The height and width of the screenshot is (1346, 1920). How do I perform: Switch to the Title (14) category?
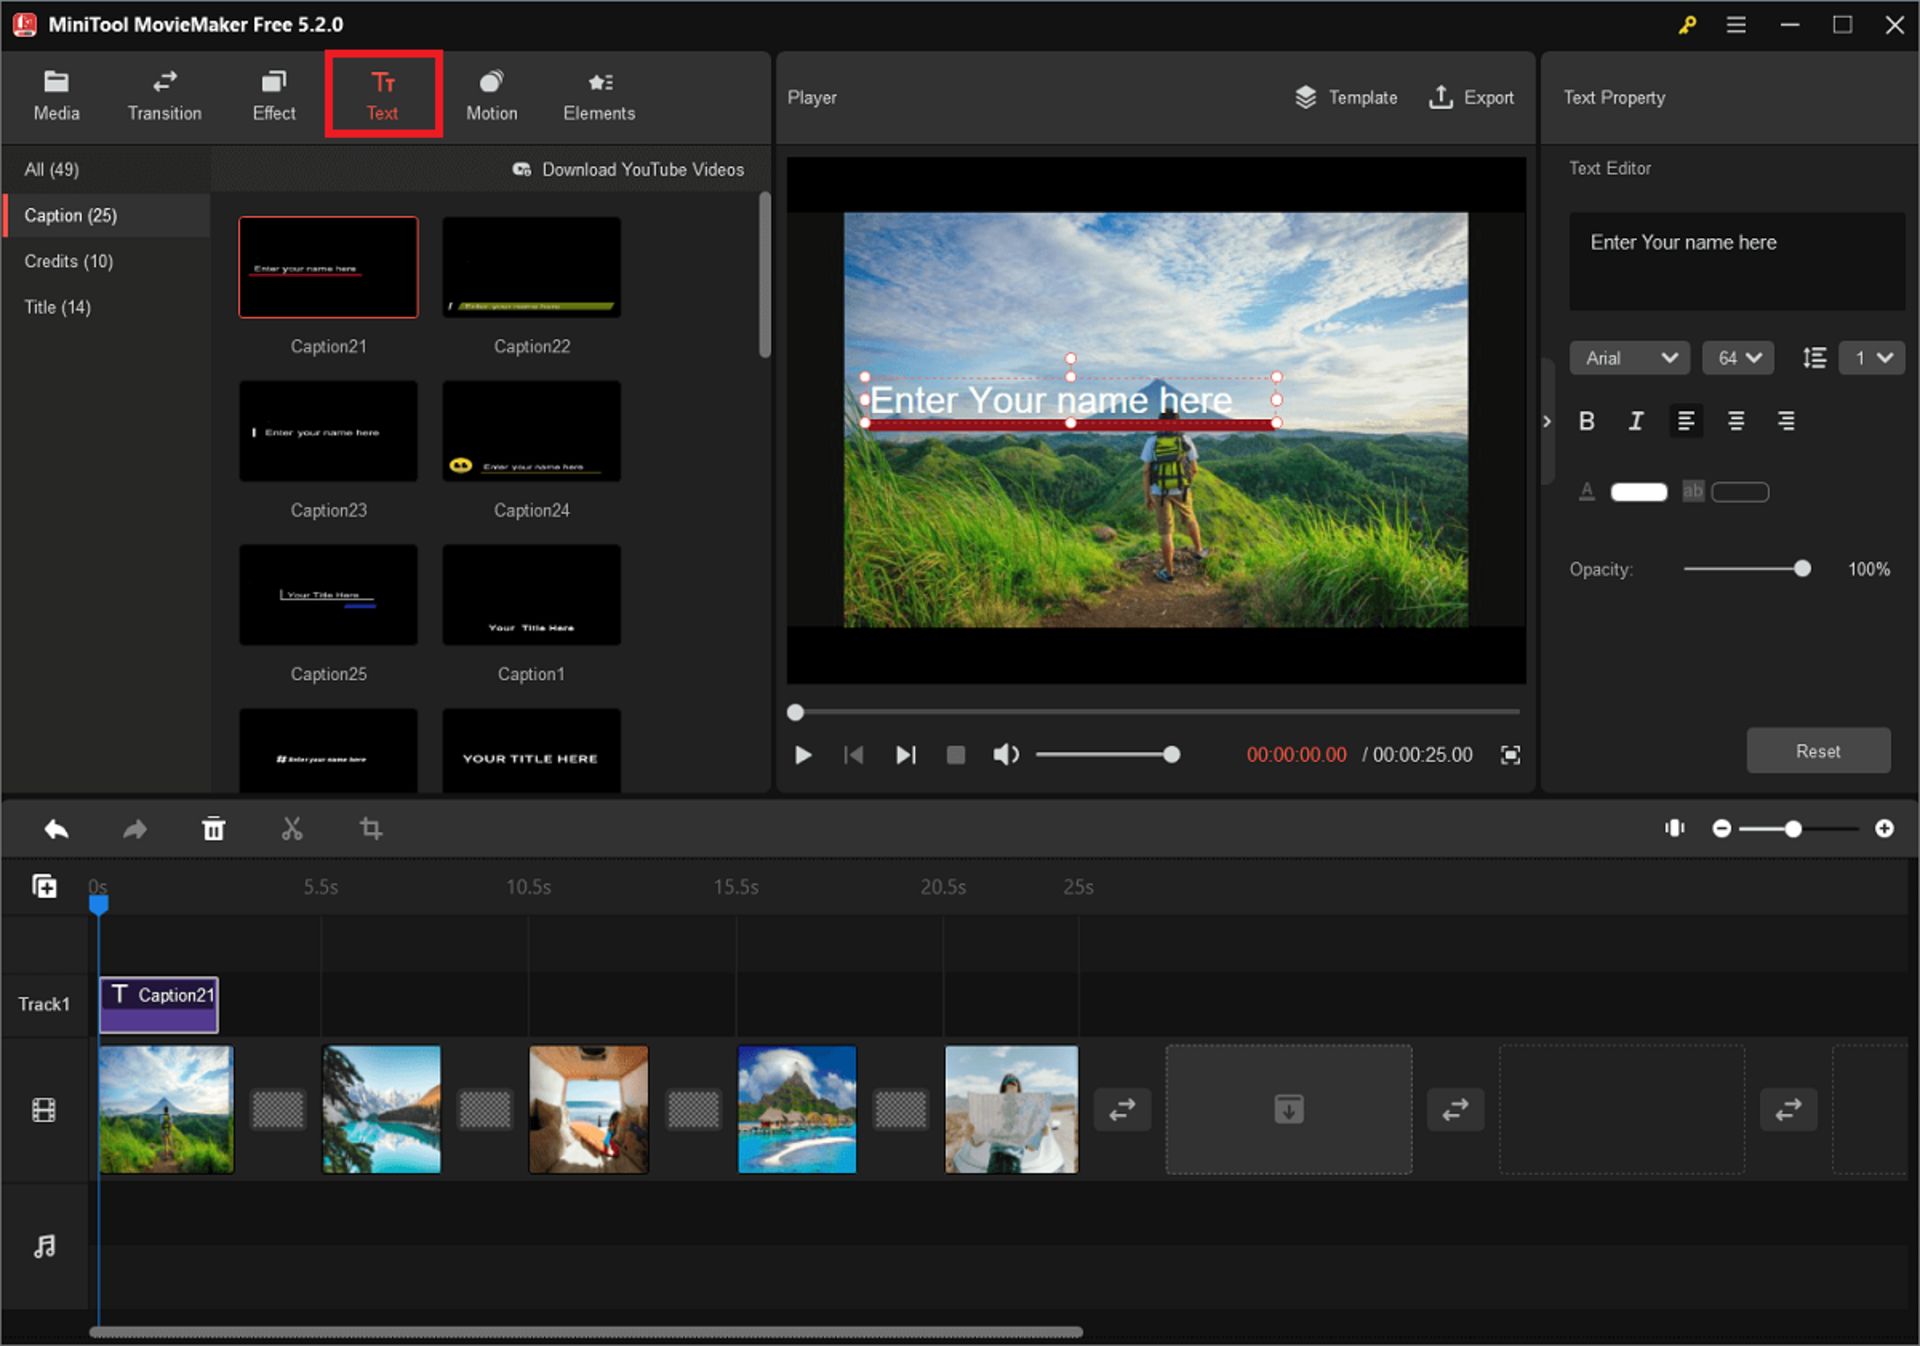(56, 307)
